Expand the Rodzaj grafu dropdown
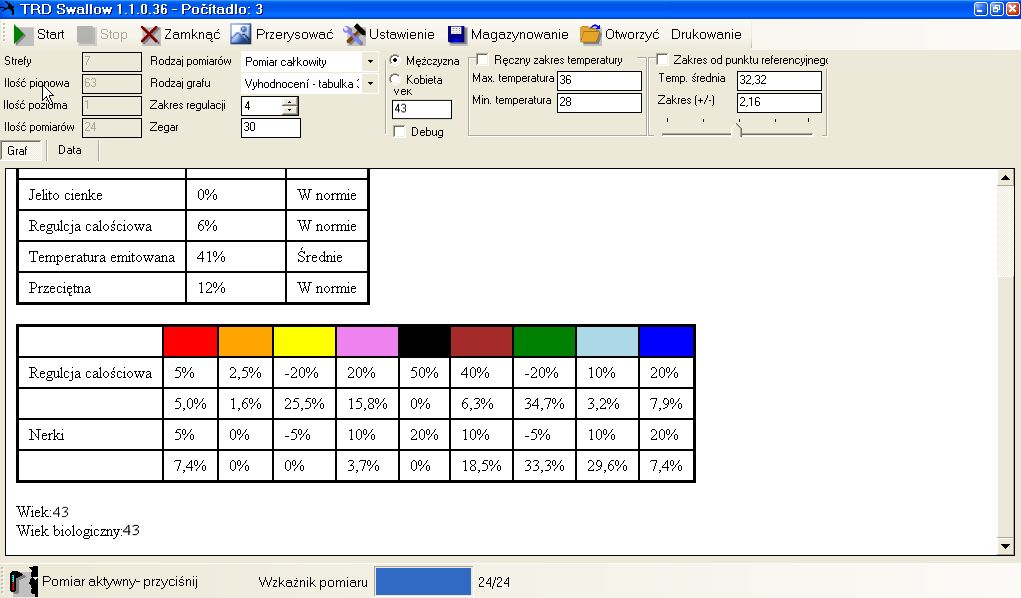The height and width of the screenshot is (598, 1021). [x=370, y=84]
